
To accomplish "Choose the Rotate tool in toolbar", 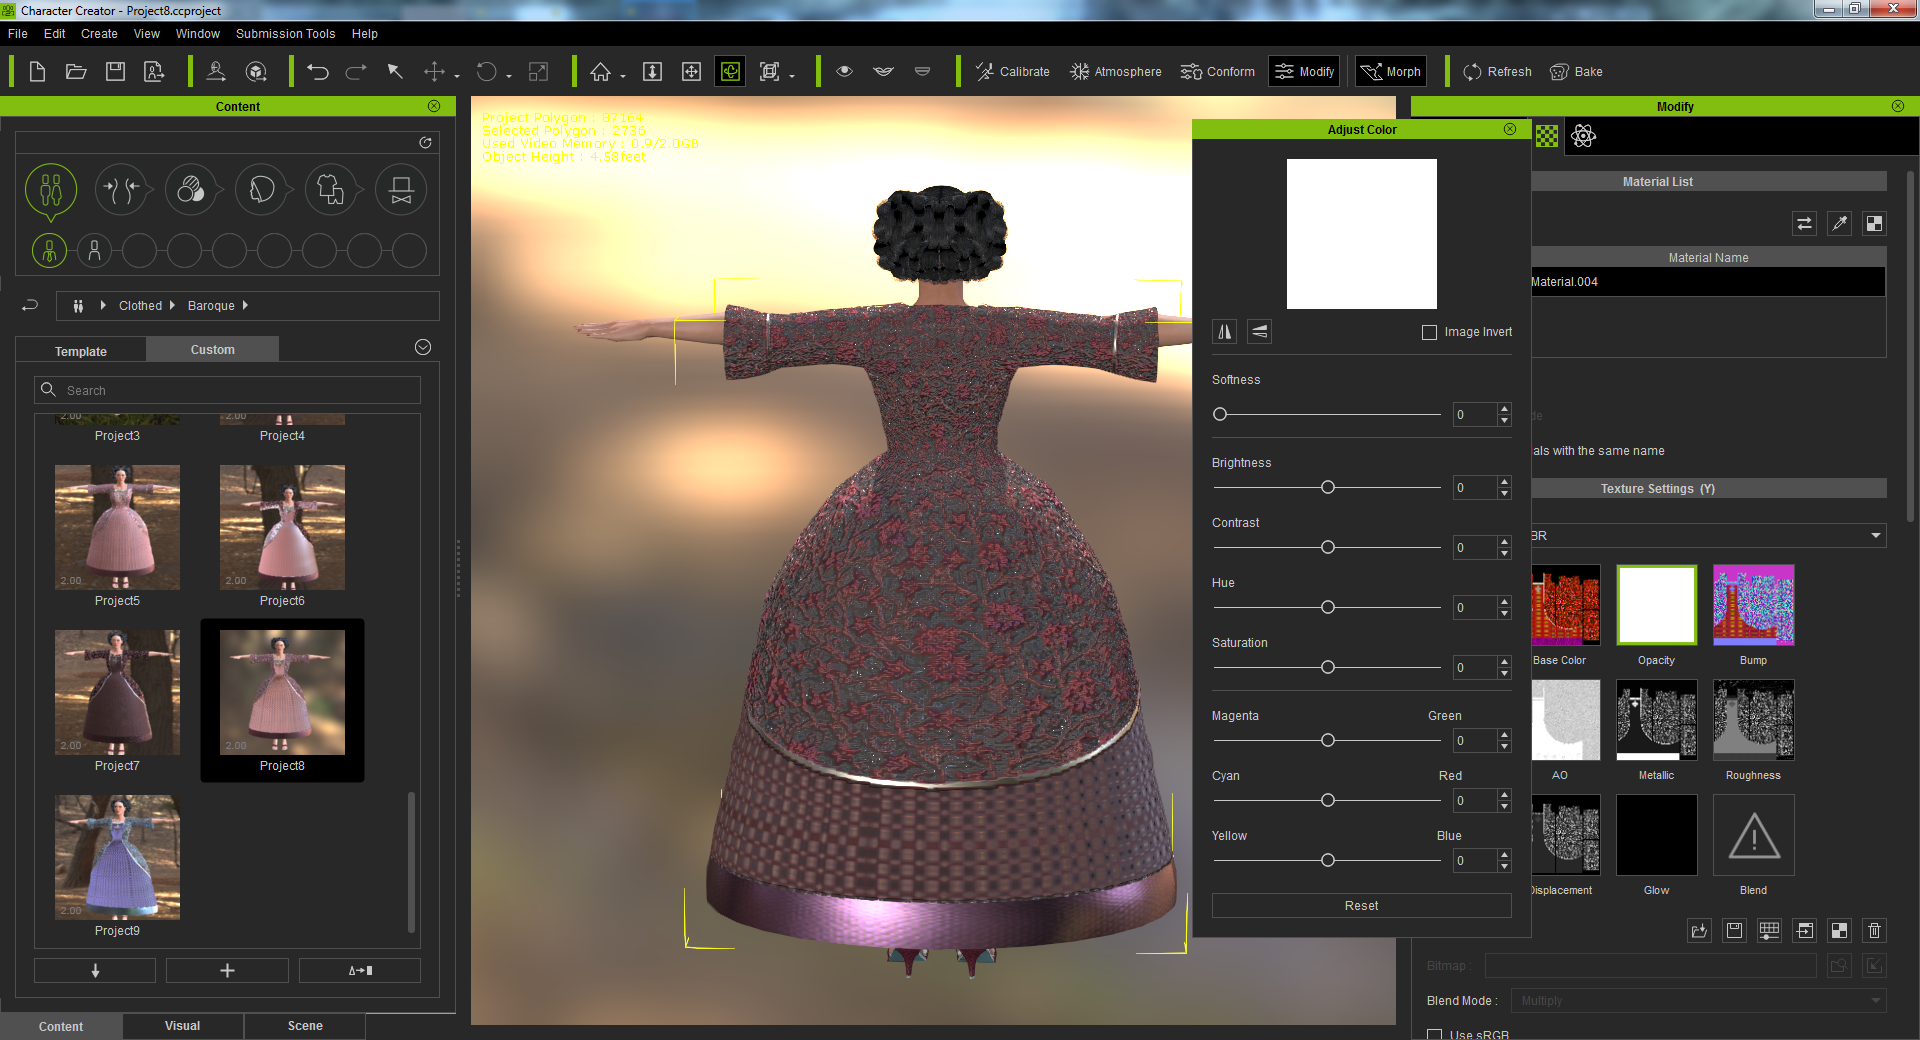I will point(487,72).
